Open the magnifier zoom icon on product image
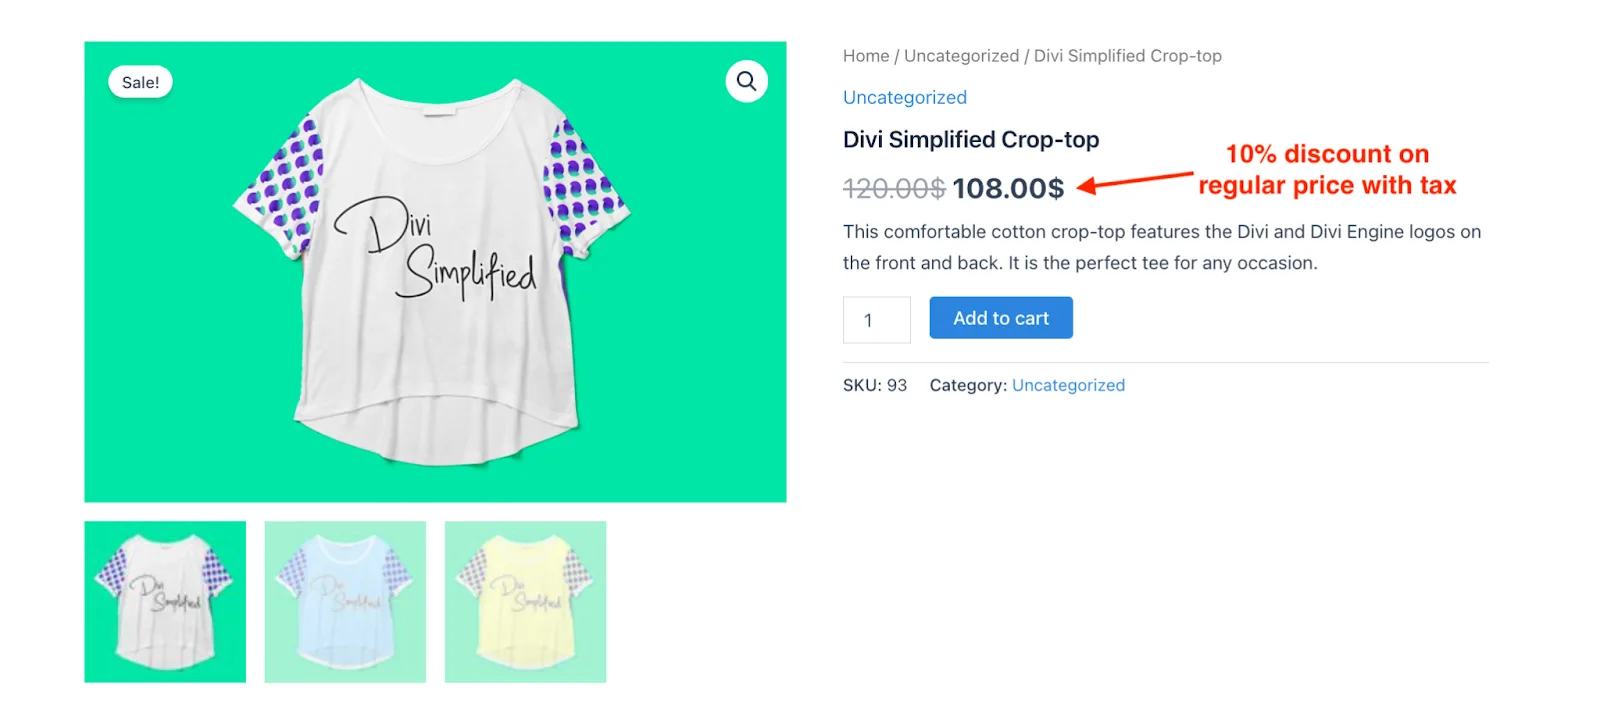 click(746, 81)
